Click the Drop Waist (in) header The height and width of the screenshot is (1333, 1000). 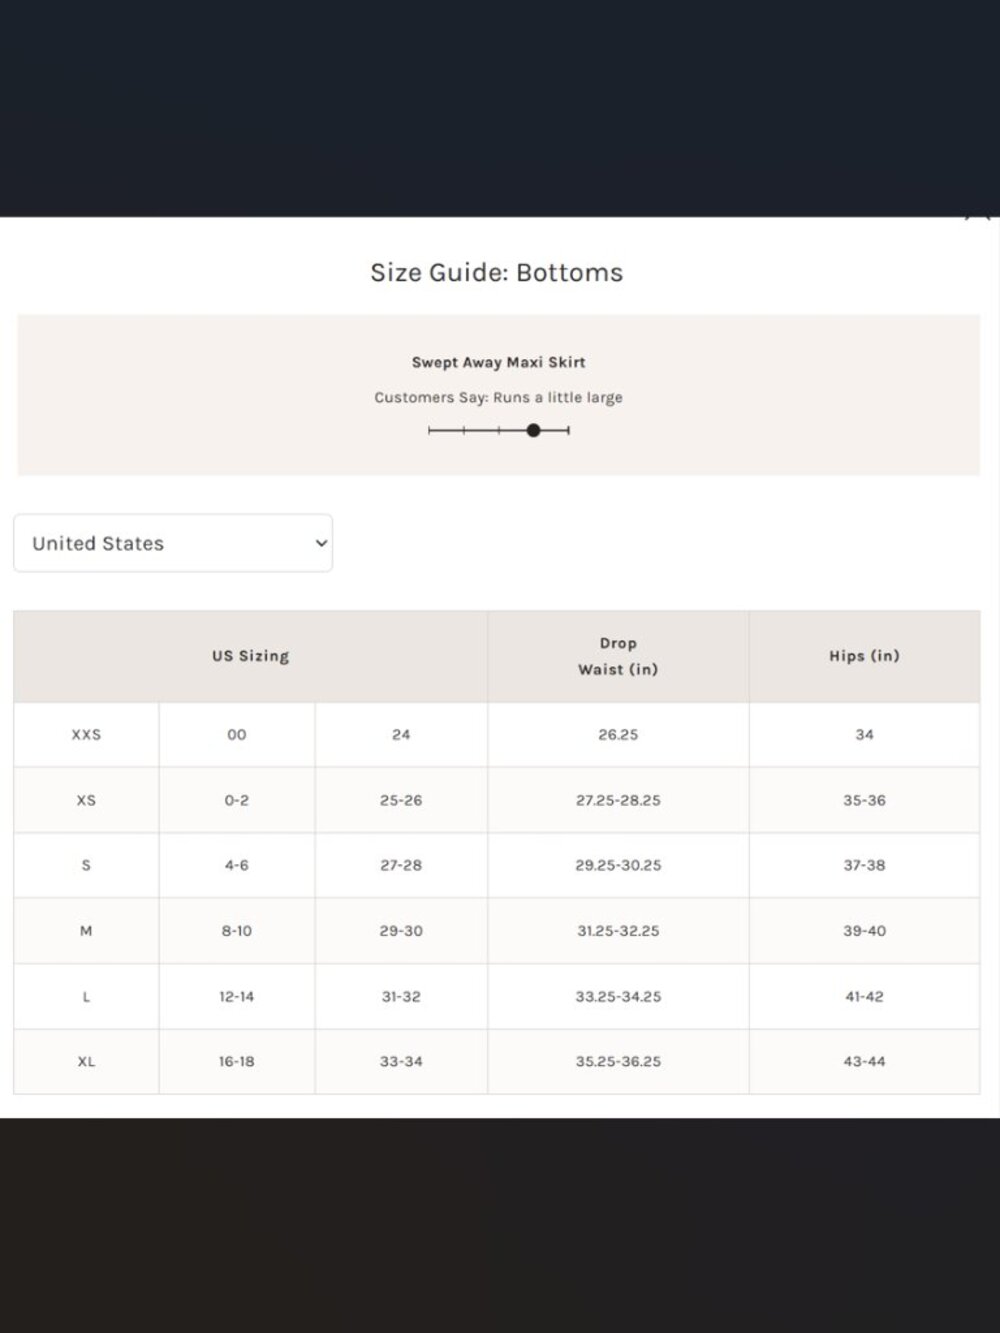pos(618,656)
